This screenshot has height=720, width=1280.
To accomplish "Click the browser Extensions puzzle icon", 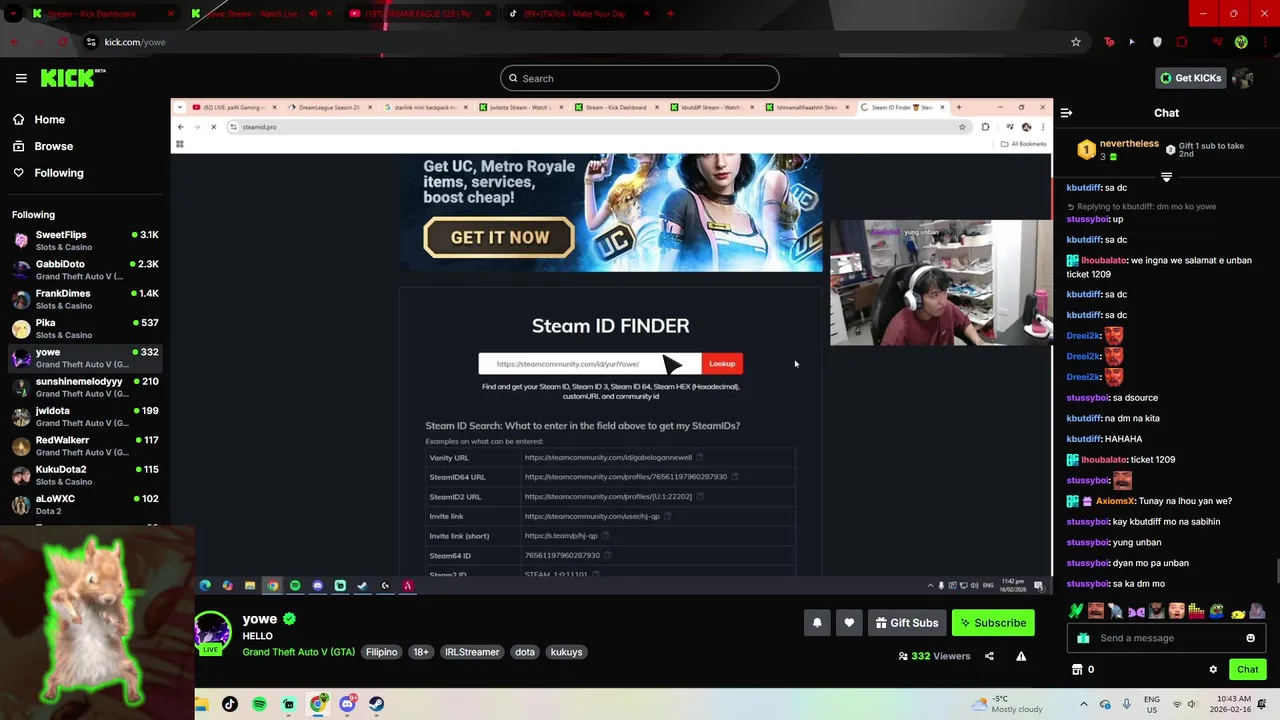I will 1182,42.
